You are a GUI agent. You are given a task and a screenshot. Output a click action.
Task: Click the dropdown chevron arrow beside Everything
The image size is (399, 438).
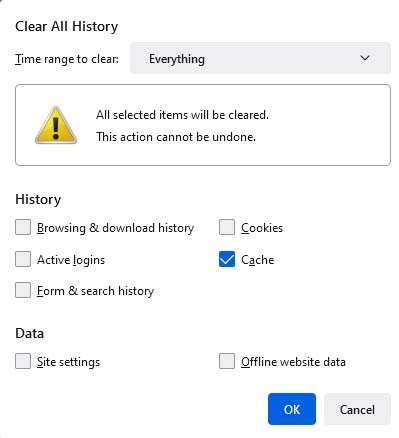(x=365, y=58)
